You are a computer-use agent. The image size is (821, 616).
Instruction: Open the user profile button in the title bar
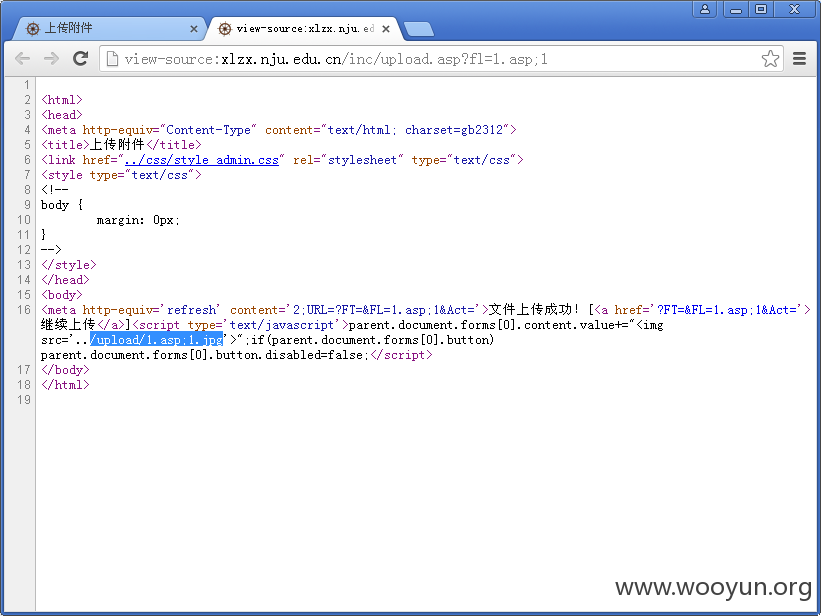tap(705, 9)
